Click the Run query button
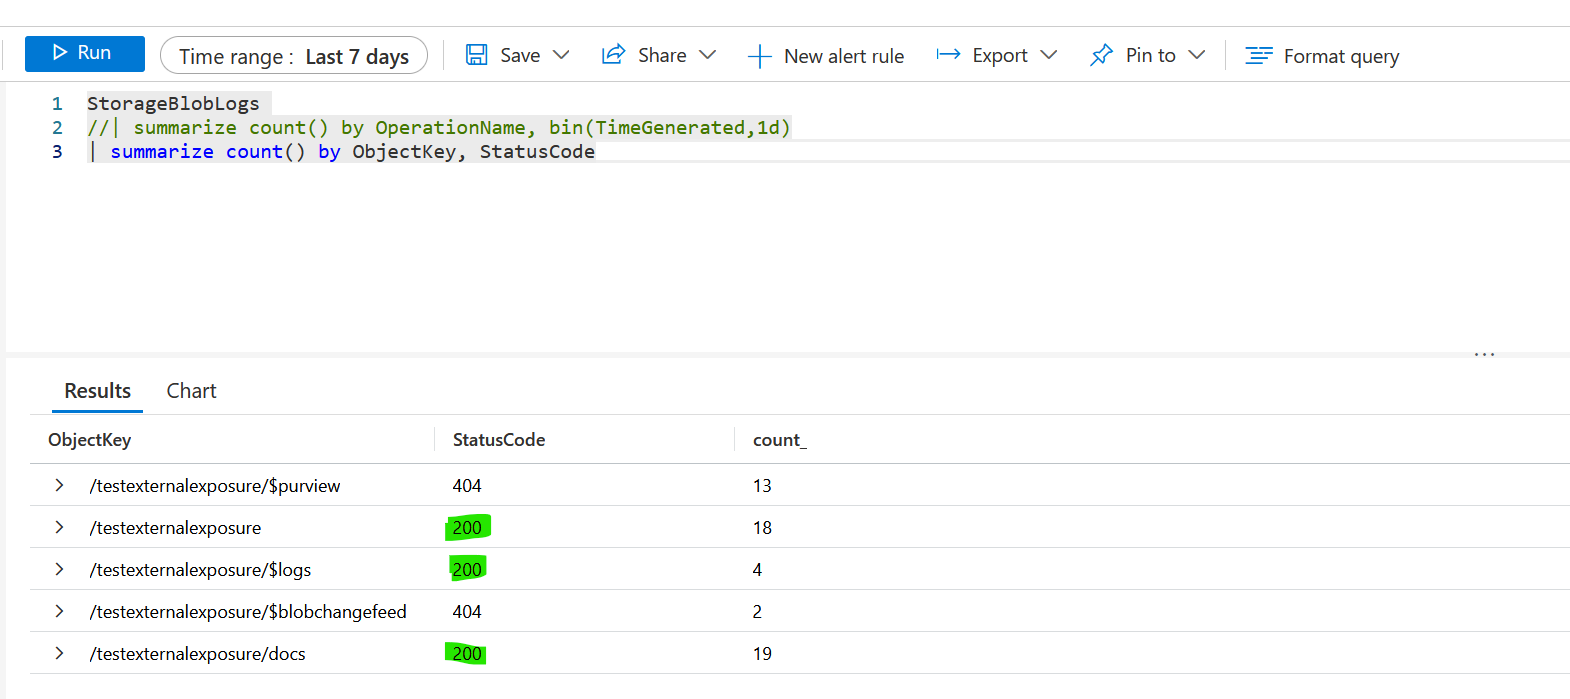Viewport: 1570px width, 699px height. coord(84,53)
